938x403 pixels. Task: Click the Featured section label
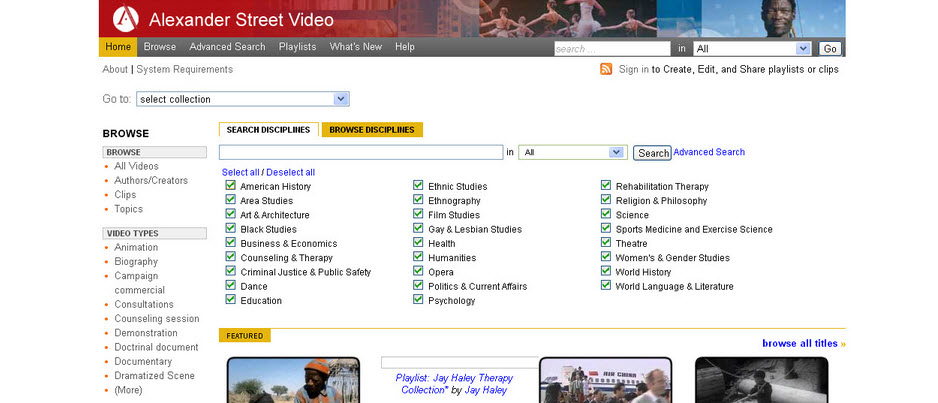245,335
